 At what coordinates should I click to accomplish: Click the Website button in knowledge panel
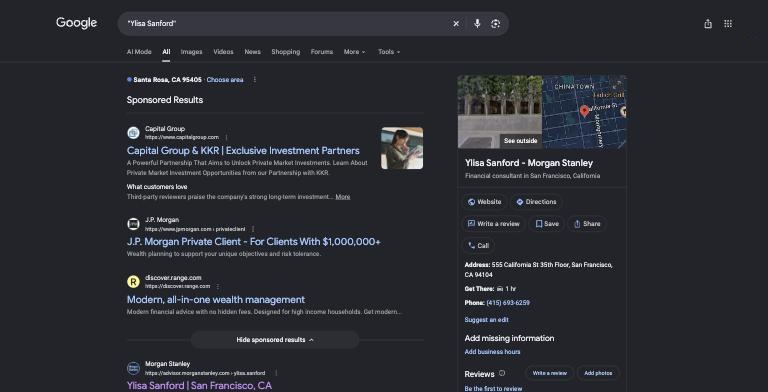tap(484, 202)
